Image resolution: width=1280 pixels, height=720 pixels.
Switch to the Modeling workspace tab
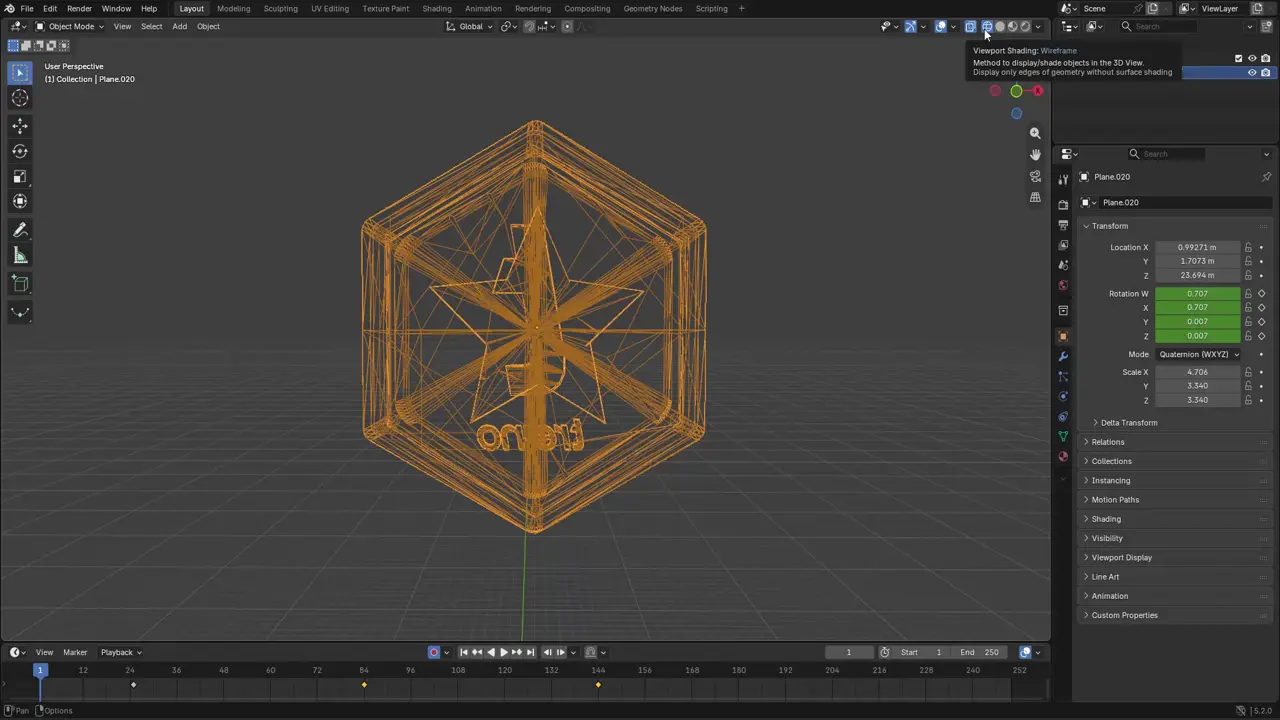tap(234, 8)
